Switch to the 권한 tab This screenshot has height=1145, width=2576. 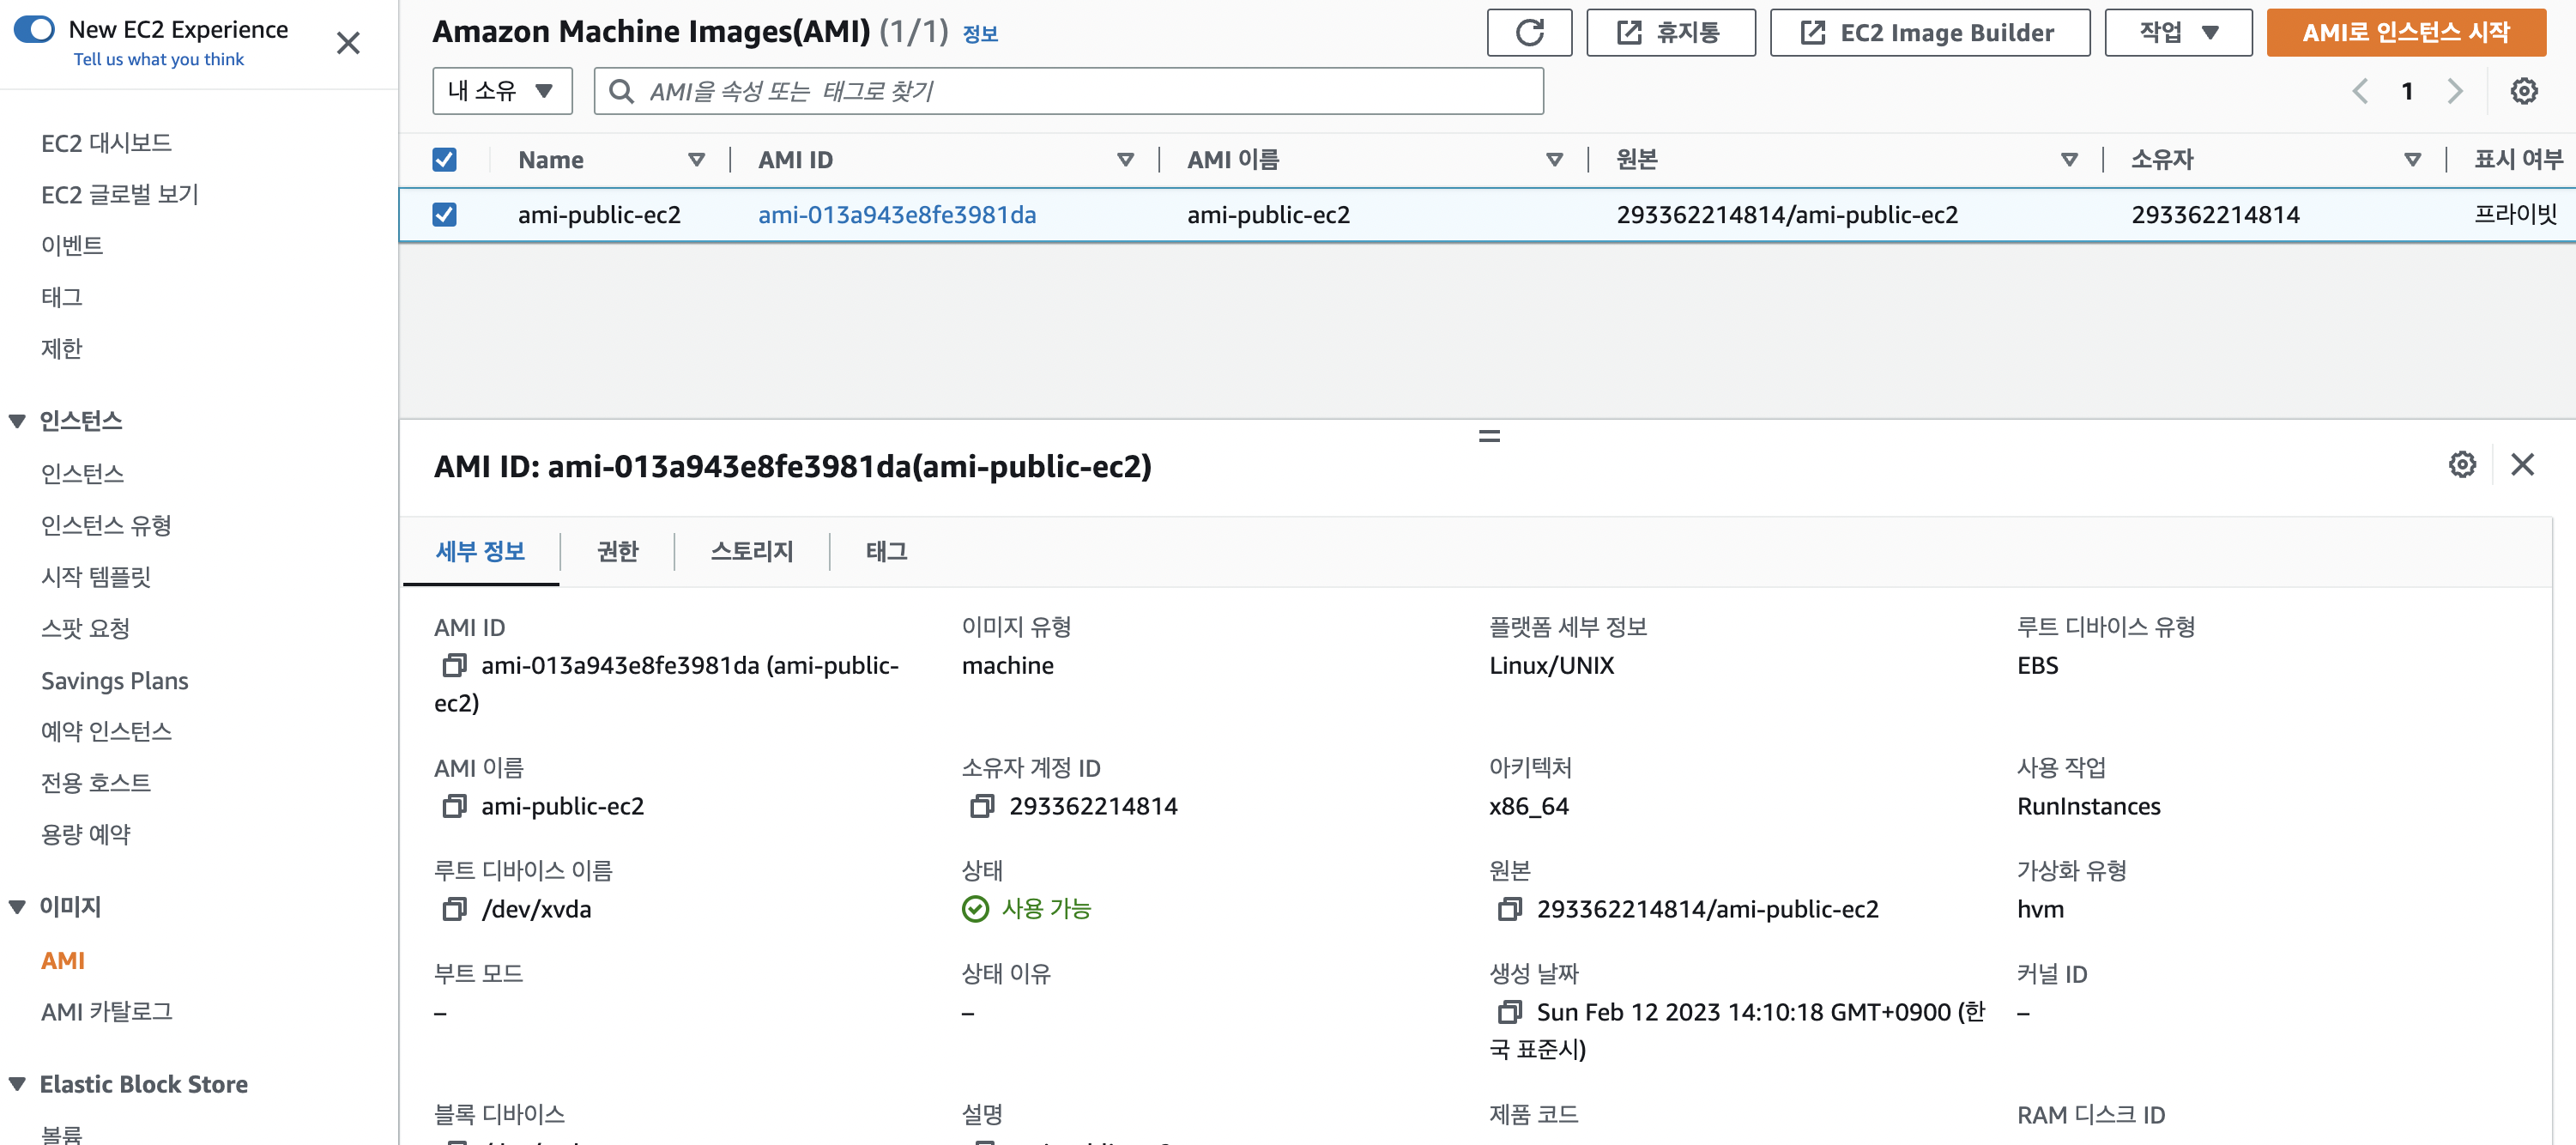coord(616,551)
